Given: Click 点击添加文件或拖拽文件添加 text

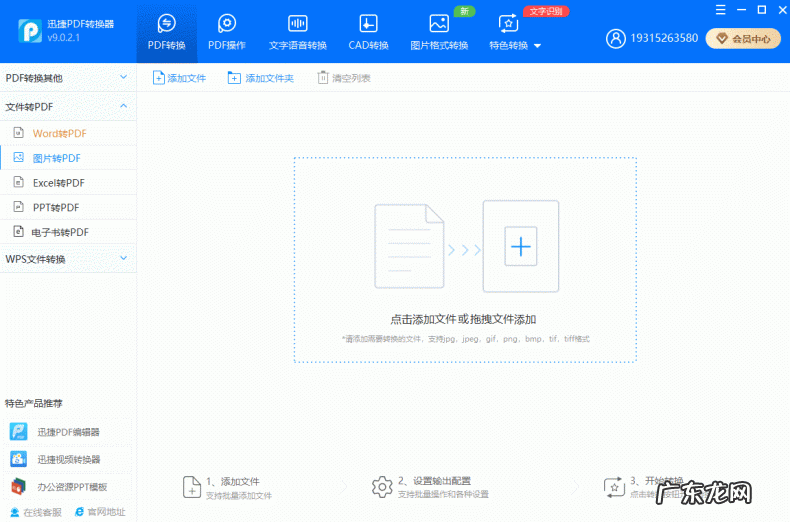Looking at the screenshot, I should point(463,319).
